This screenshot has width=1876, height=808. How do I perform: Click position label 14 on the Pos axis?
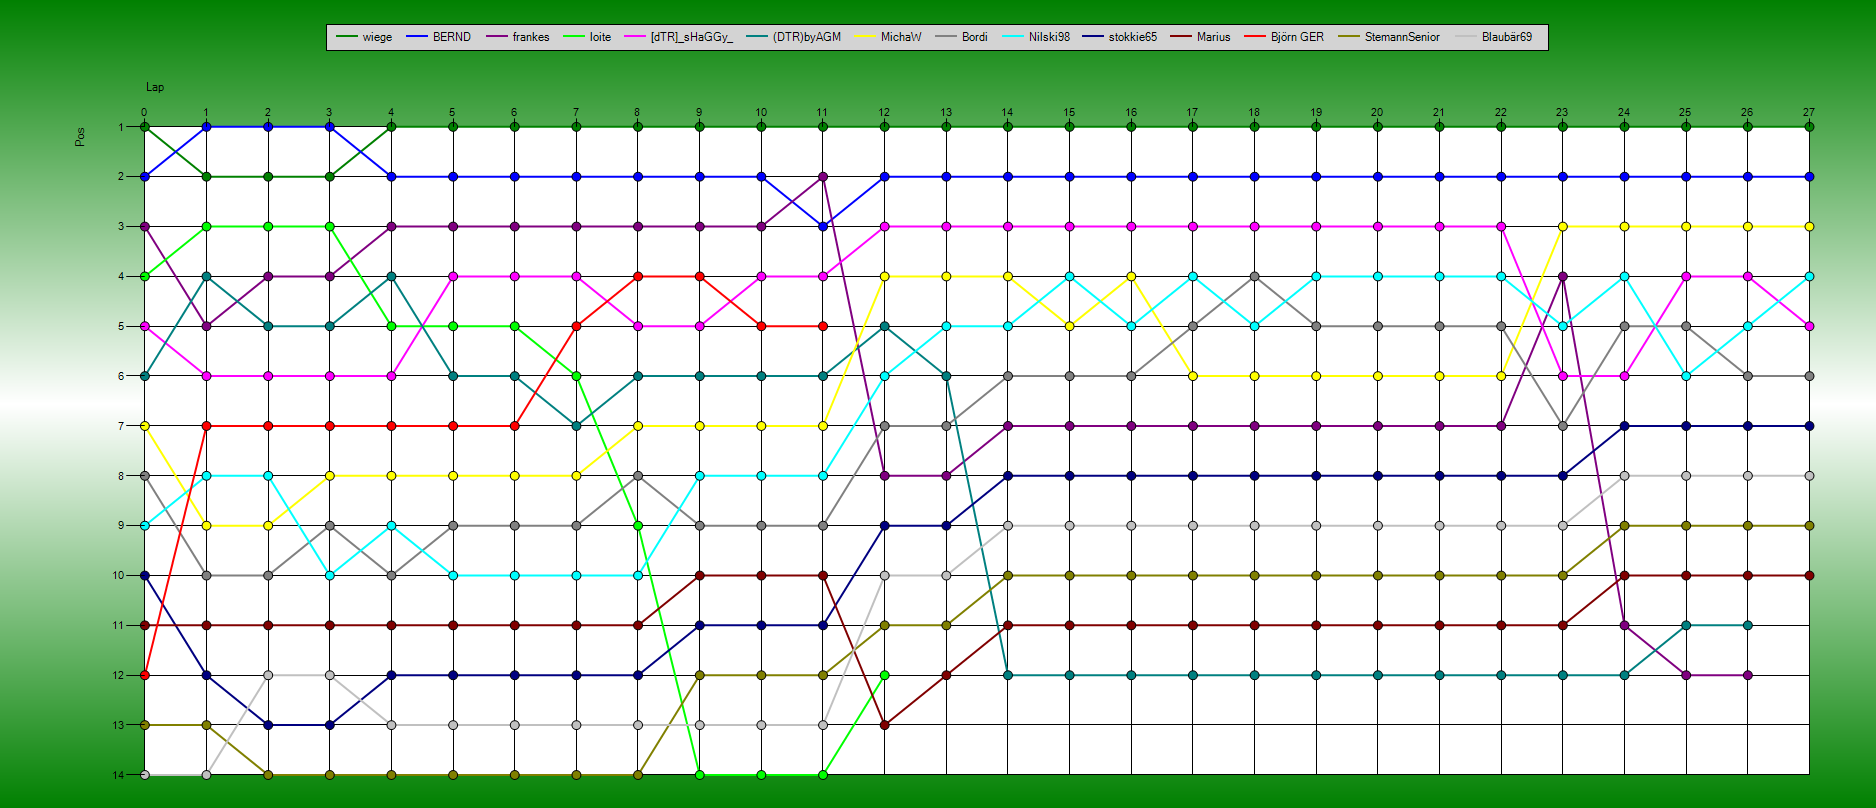coord(118,775)
